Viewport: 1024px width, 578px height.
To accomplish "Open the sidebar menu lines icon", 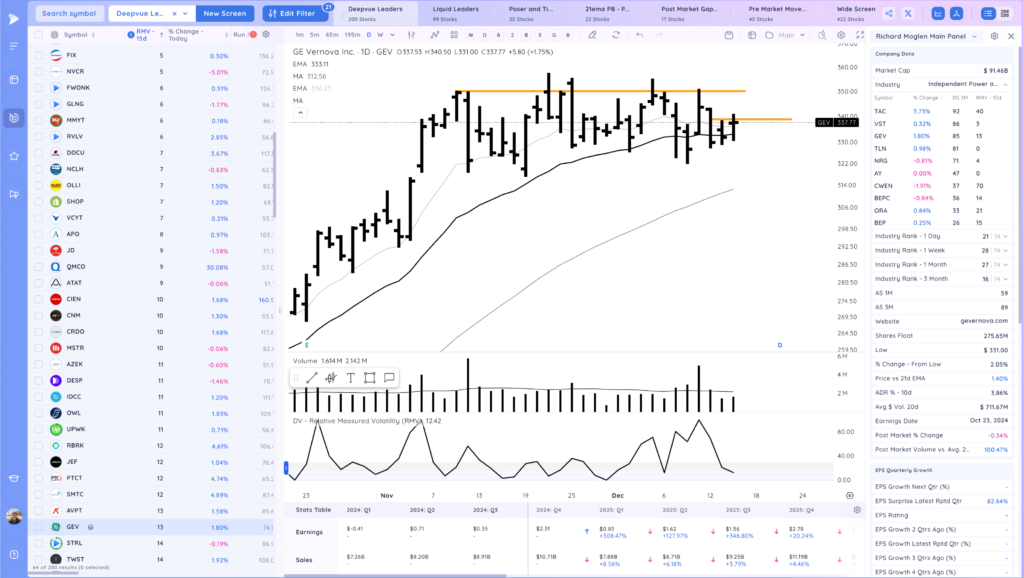I will (x=14, y=46).
